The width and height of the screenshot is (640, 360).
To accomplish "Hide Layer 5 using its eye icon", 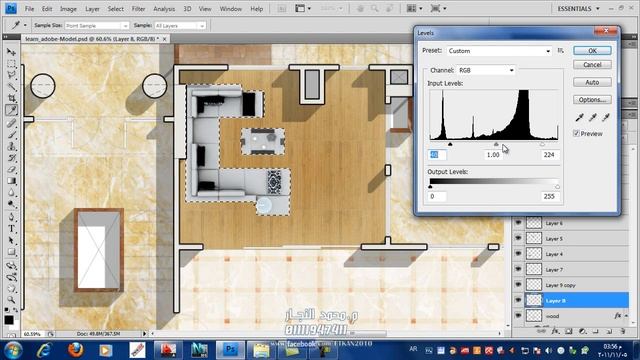I will (x=518, y=238).
